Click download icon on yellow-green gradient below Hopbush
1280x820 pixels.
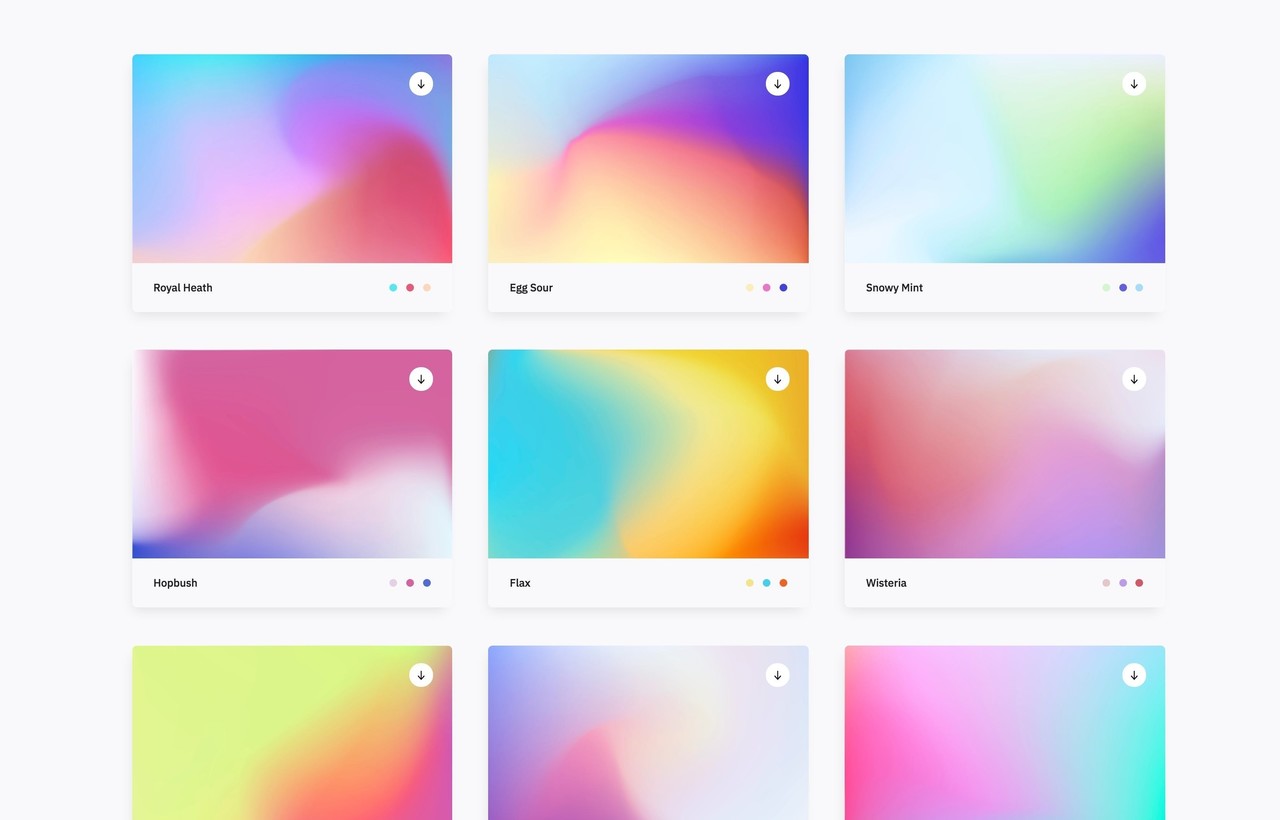(x=421, y=675)
